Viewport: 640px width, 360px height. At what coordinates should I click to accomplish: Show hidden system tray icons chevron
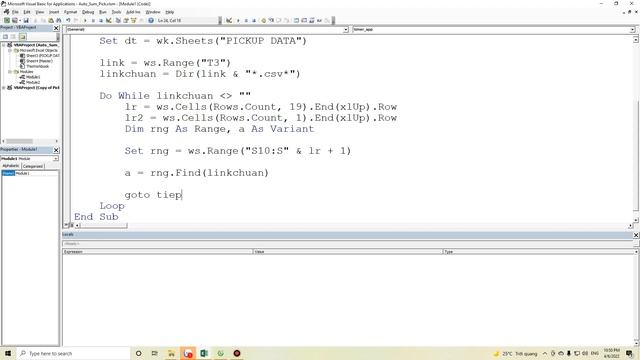pyautogui.click(x=545, y=353)
